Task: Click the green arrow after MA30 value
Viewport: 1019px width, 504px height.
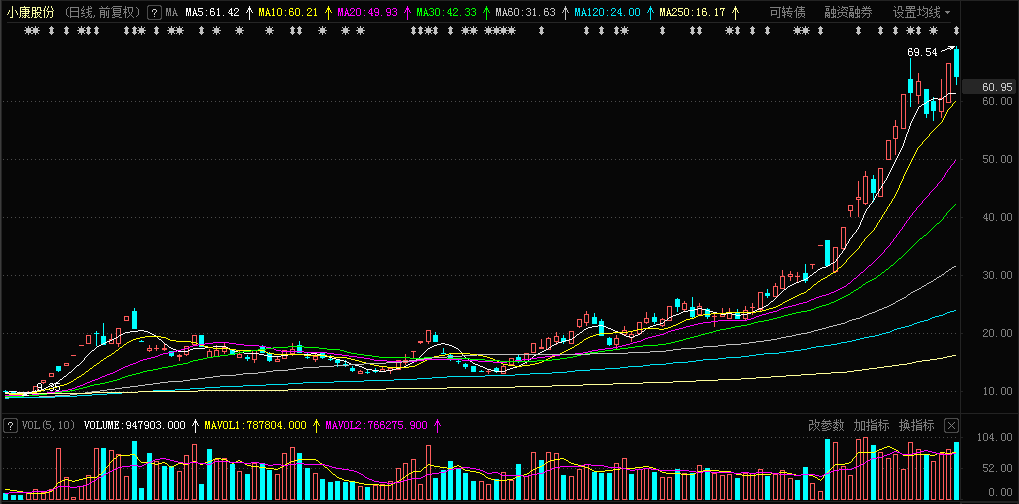Action: 486,13
